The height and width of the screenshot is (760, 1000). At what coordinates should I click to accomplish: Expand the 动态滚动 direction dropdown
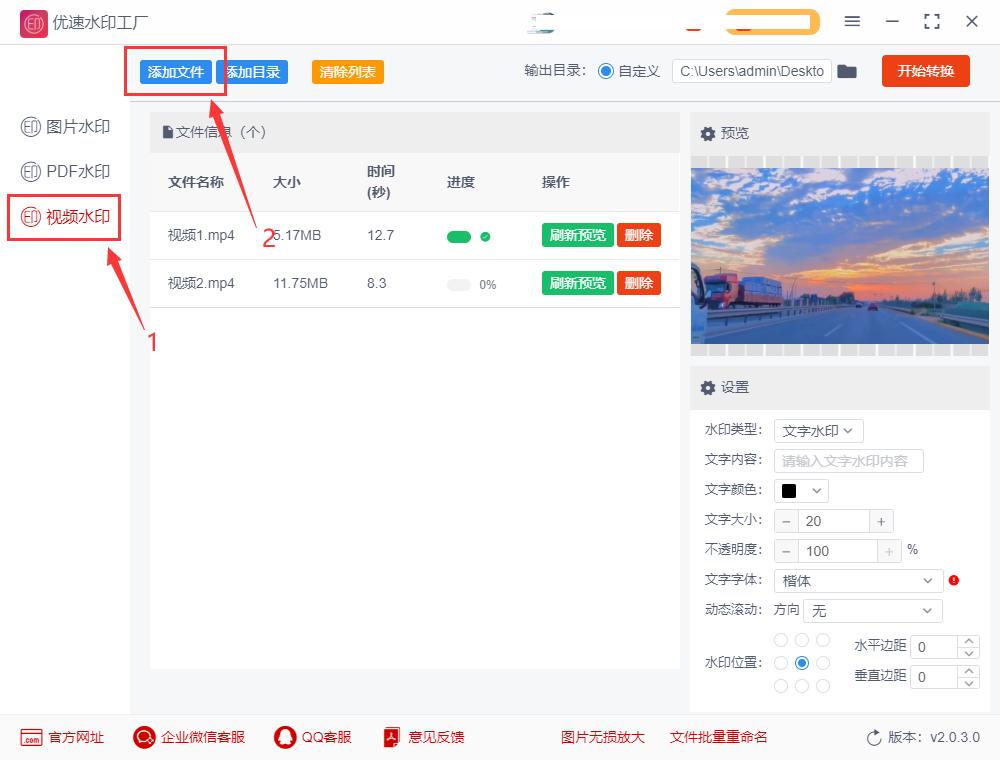pyautogui.click(x=871, y=610)
